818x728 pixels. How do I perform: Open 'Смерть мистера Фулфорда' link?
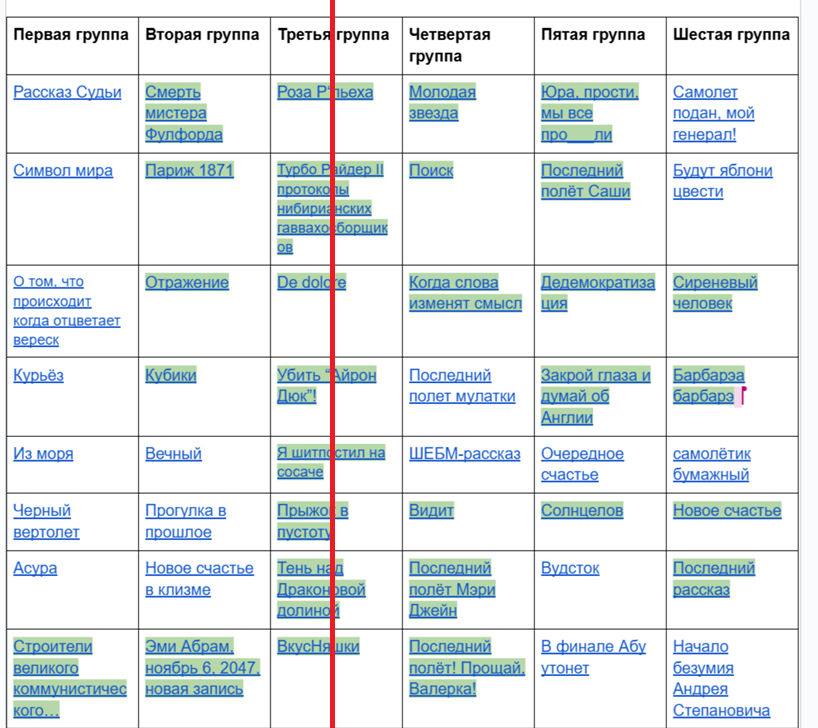[x=184, y=113]
